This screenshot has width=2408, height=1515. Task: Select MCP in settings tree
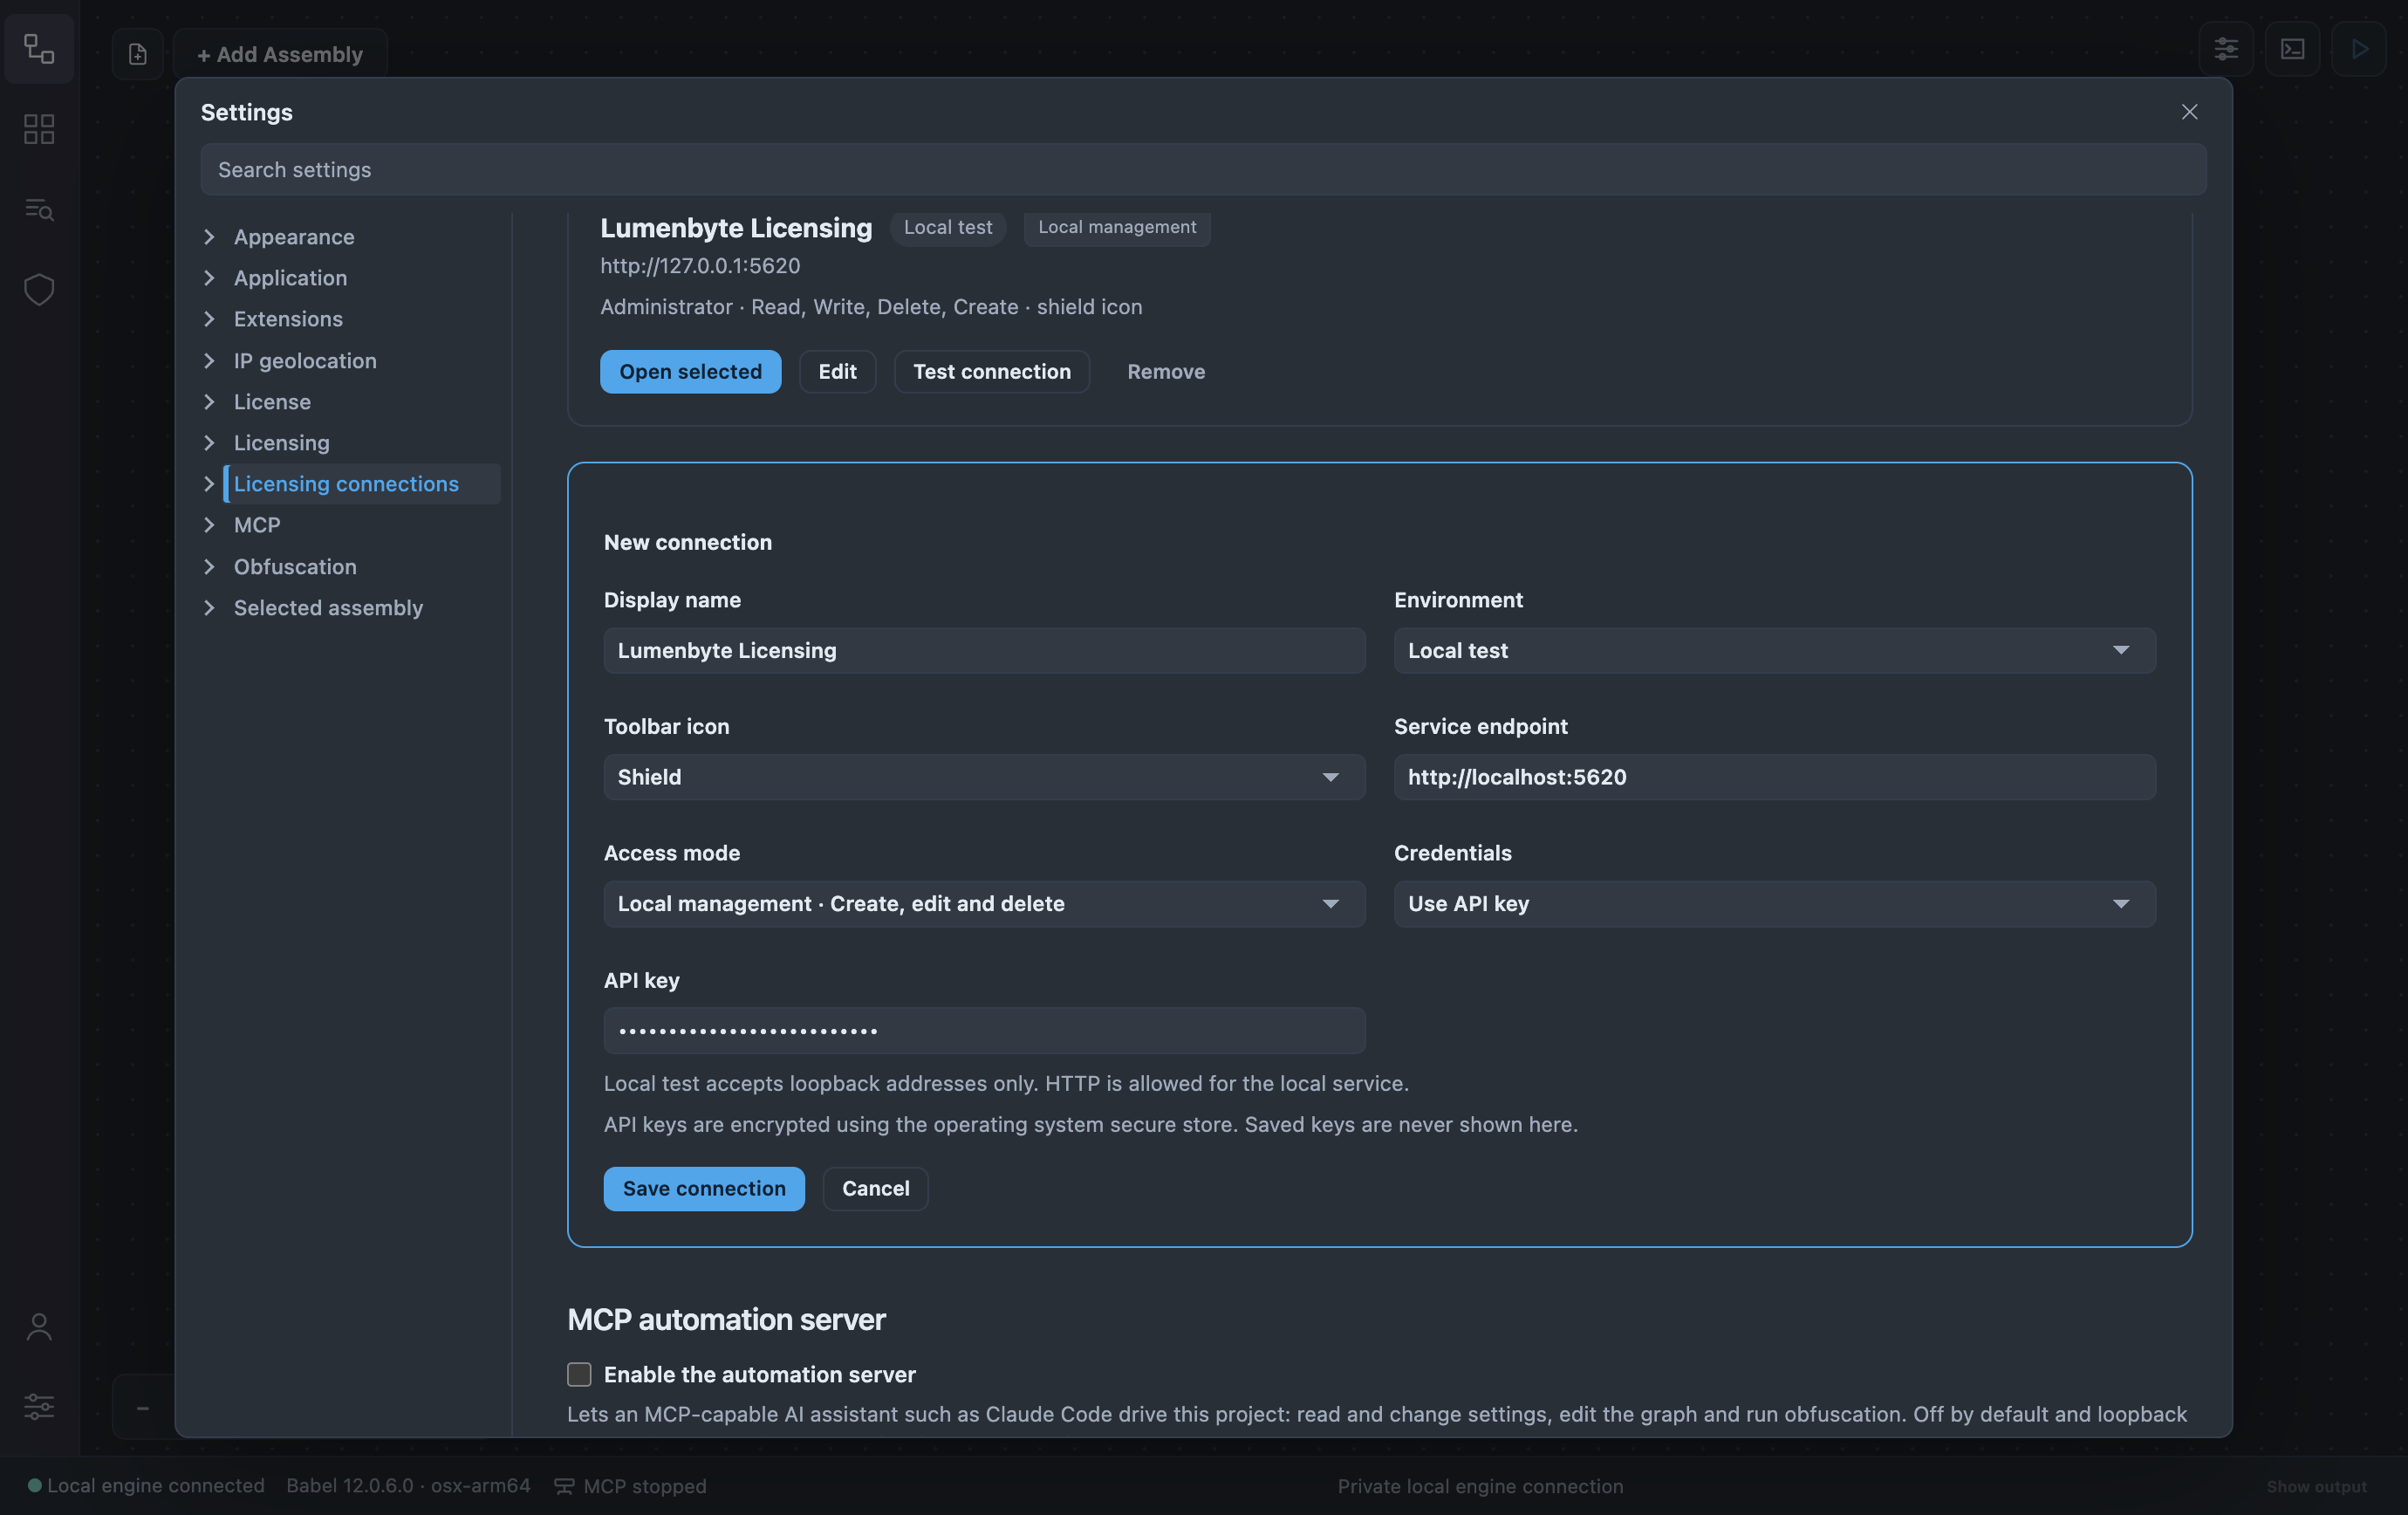[x=257, y=524]
